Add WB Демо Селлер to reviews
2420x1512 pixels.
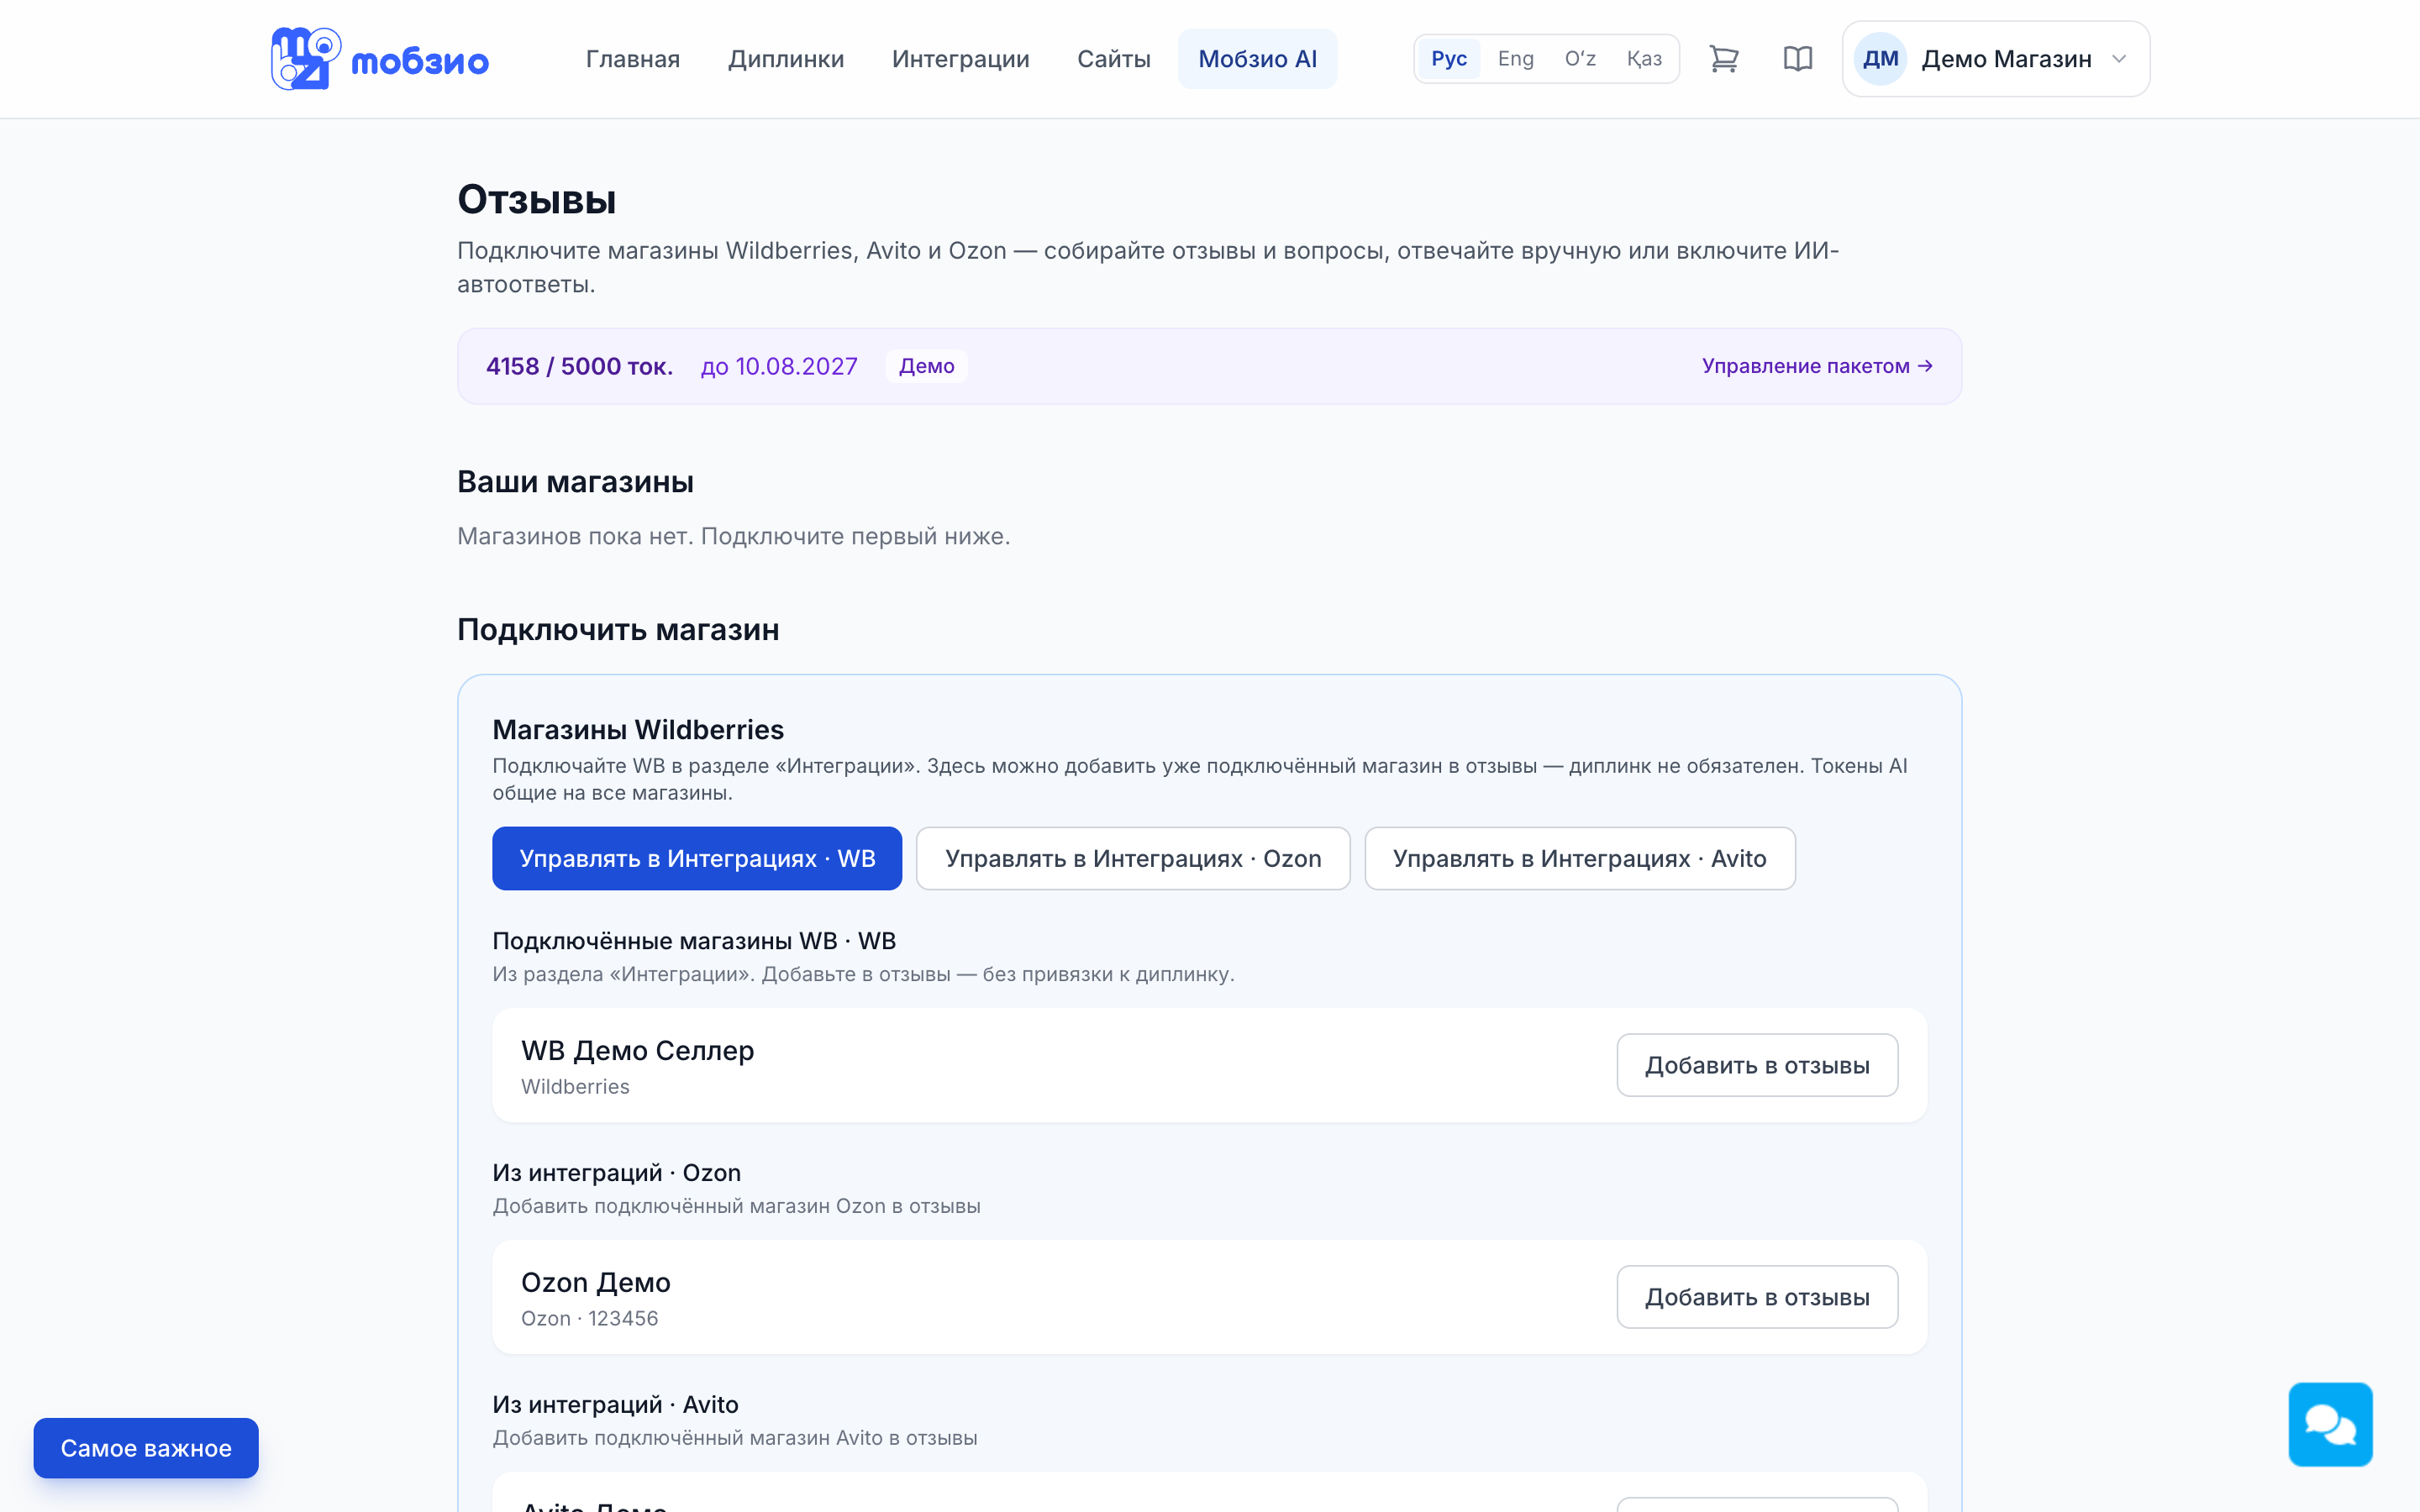pyautogui.click(x=1757, y=1065)
